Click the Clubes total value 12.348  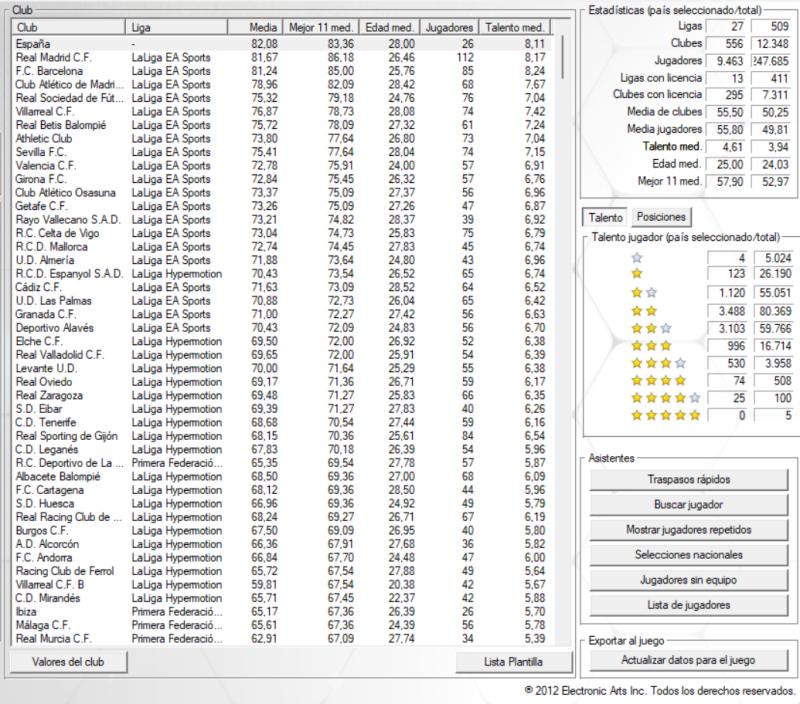(772, 43)
